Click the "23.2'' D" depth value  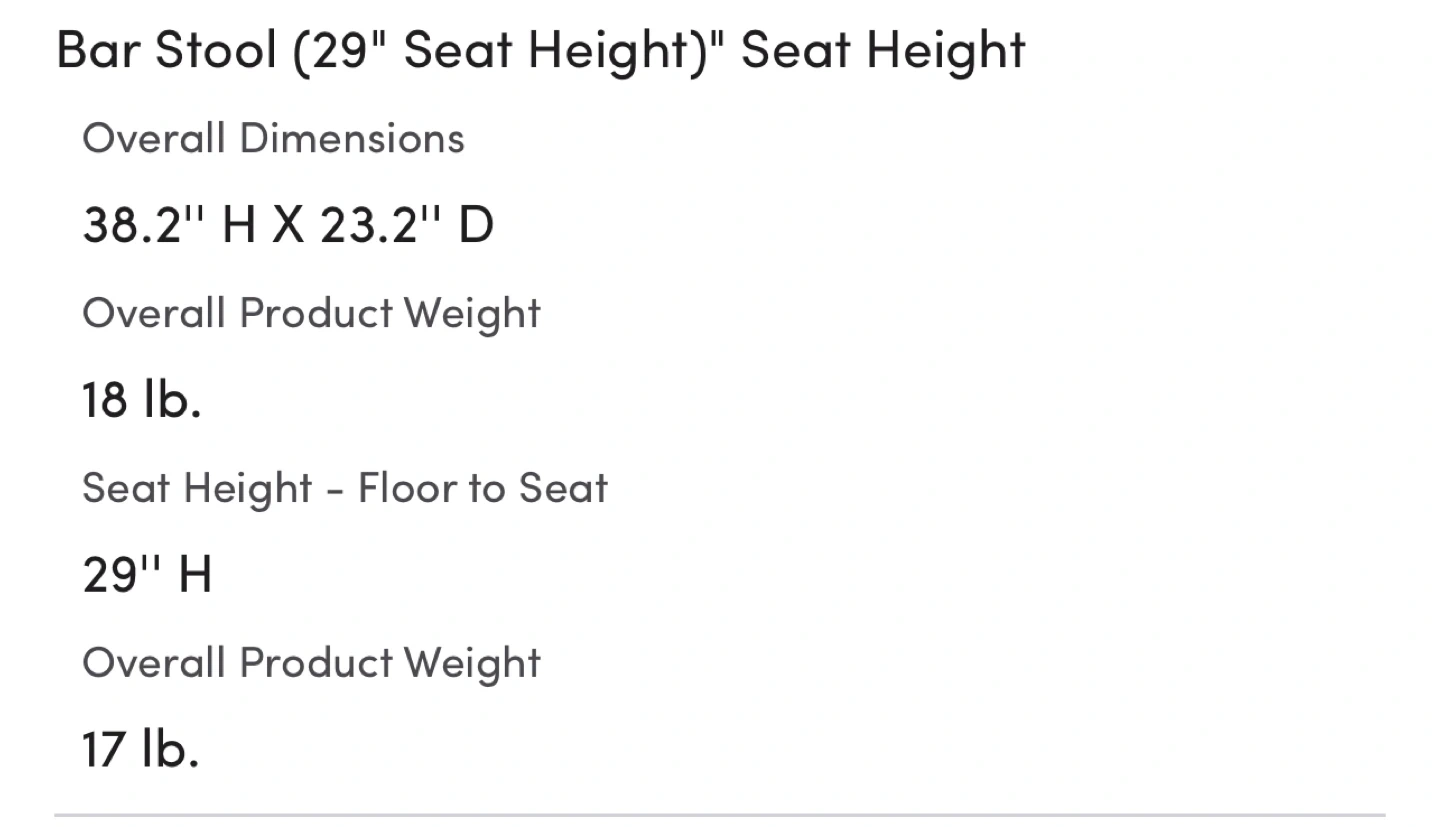pos(407,225)
